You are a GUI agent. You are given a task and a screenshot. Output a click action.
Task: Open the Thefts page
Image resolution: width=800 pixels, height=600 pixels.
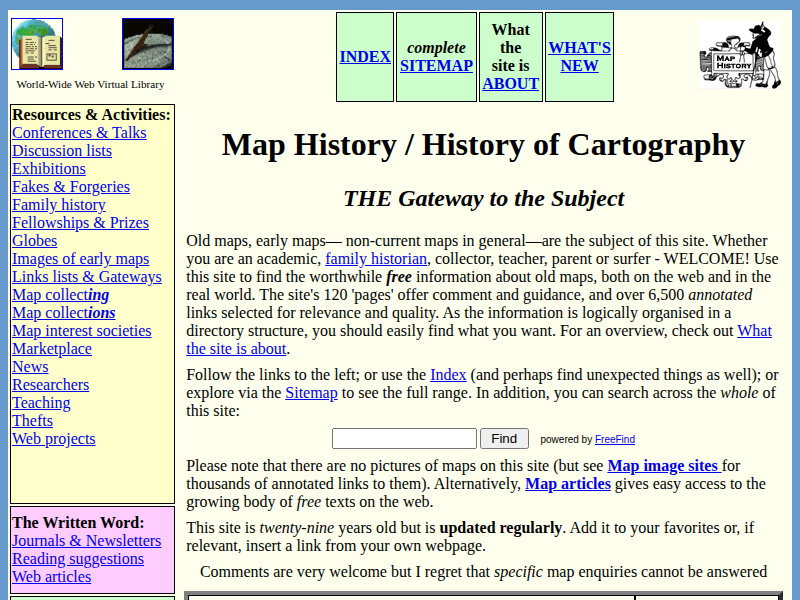(x=32, y=420)
